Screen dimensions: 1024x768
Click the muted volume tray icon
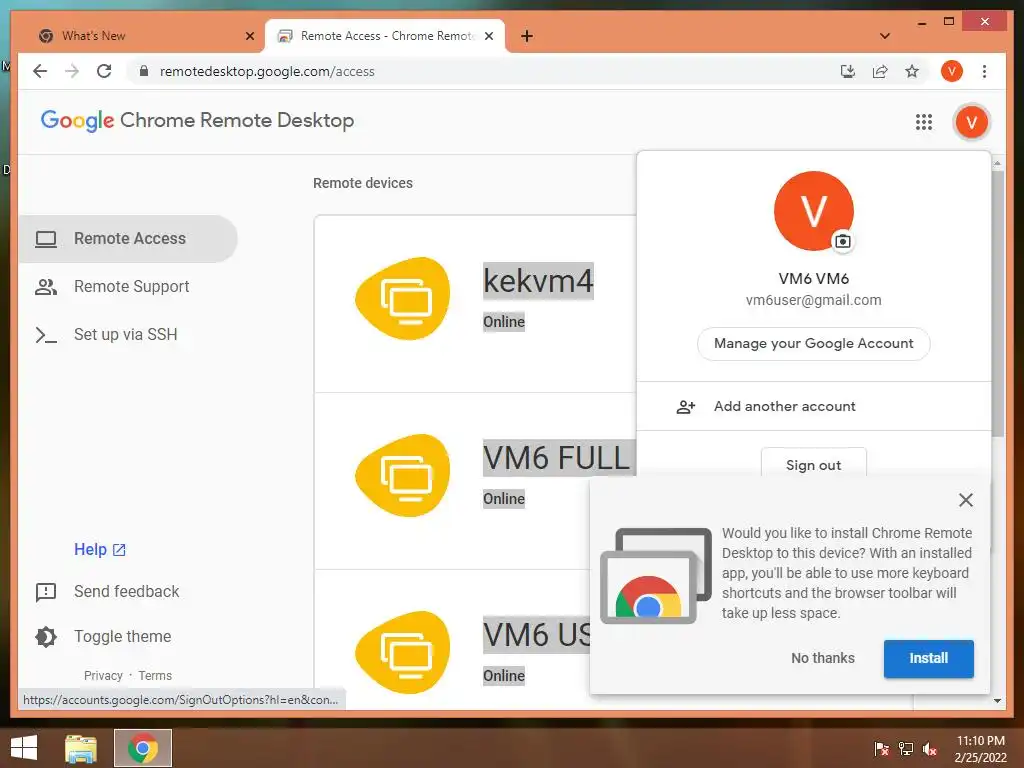pyautogui.click(x=930, y=748)
